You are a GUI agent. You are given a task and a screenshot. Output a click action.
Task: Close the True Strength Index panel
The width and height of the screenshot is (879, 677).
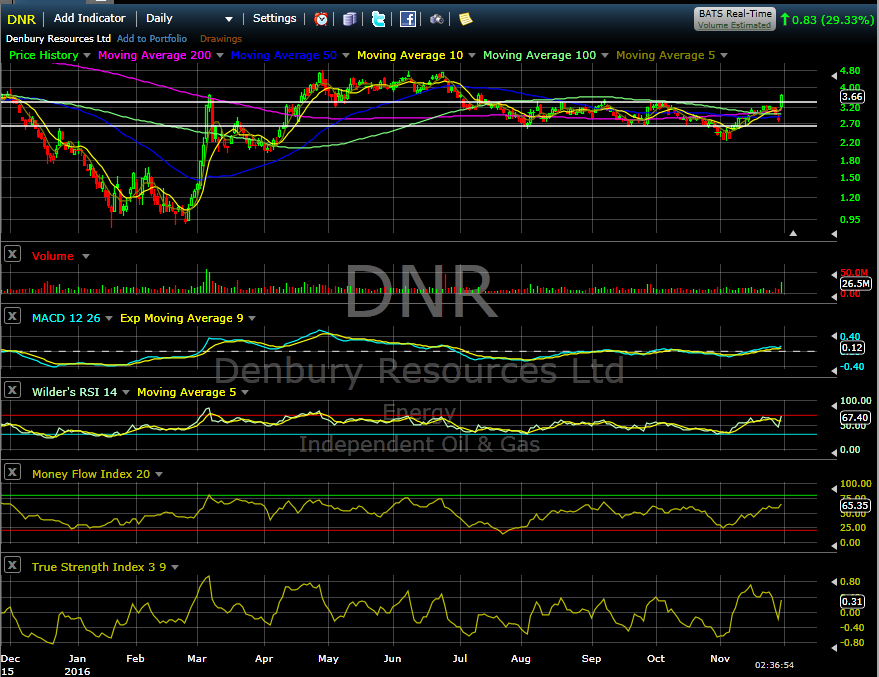pyautogui.click(x=12, y=566)
